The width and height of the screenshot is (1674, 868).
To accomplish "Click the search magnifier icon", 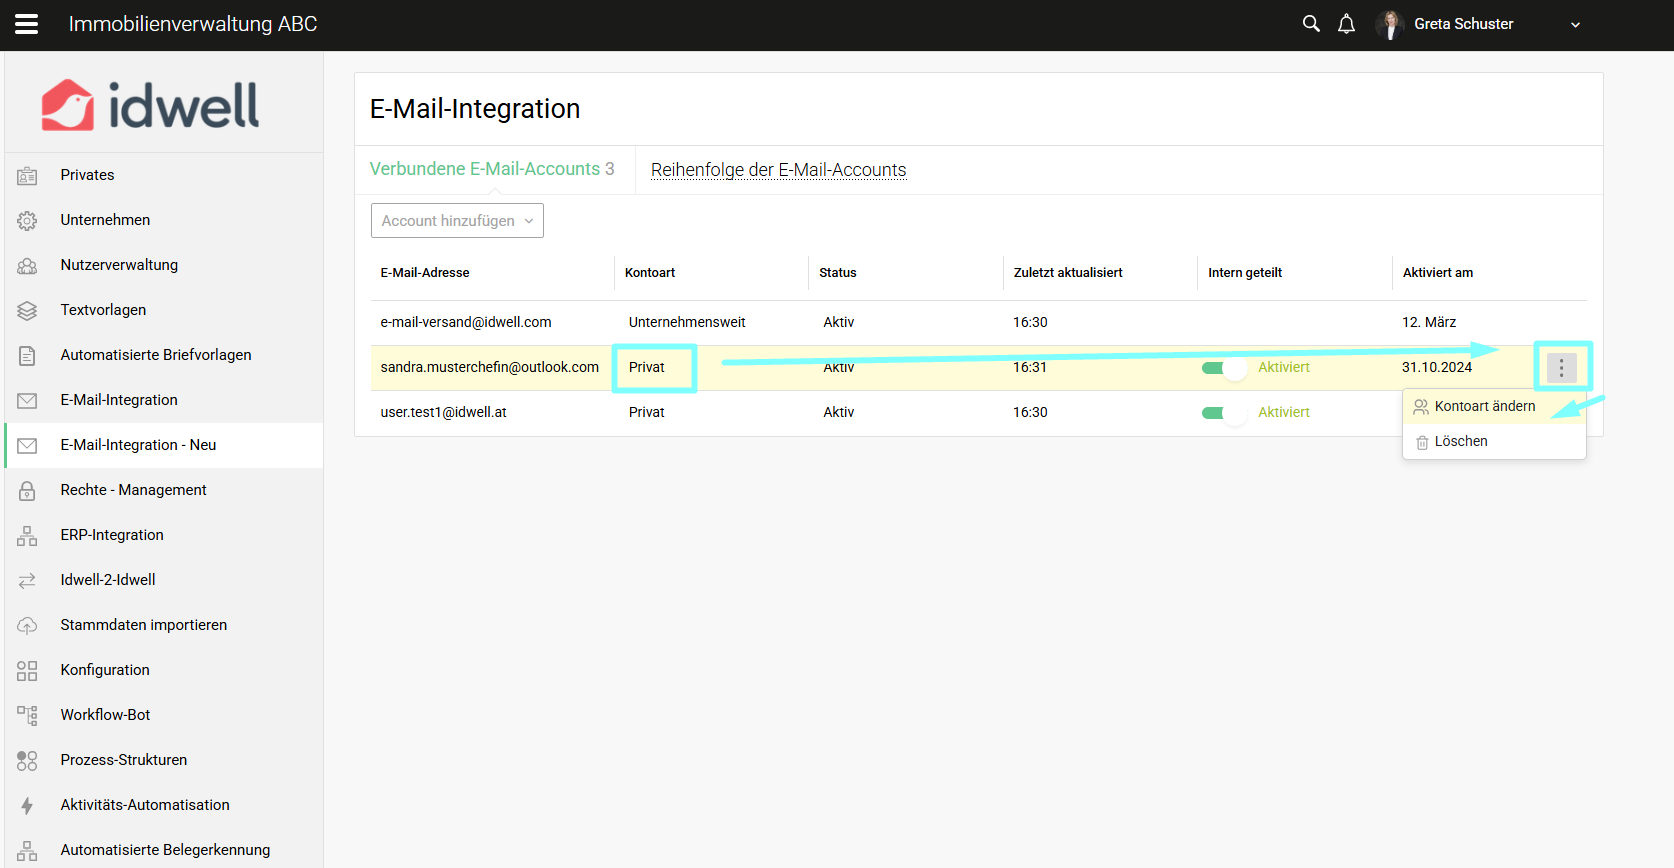I will point(1311,24).
